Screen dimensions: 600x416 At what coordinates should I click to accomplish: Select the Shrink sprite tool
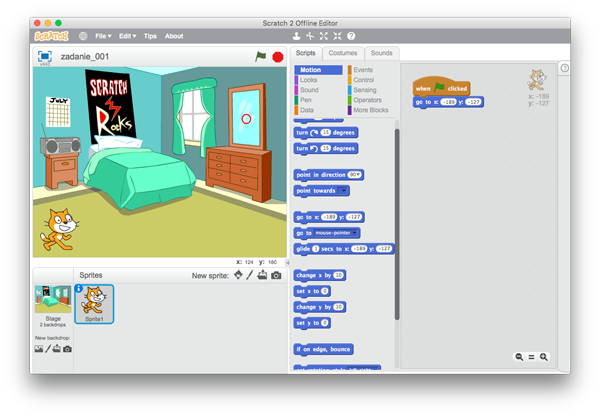tap(337, 36)
